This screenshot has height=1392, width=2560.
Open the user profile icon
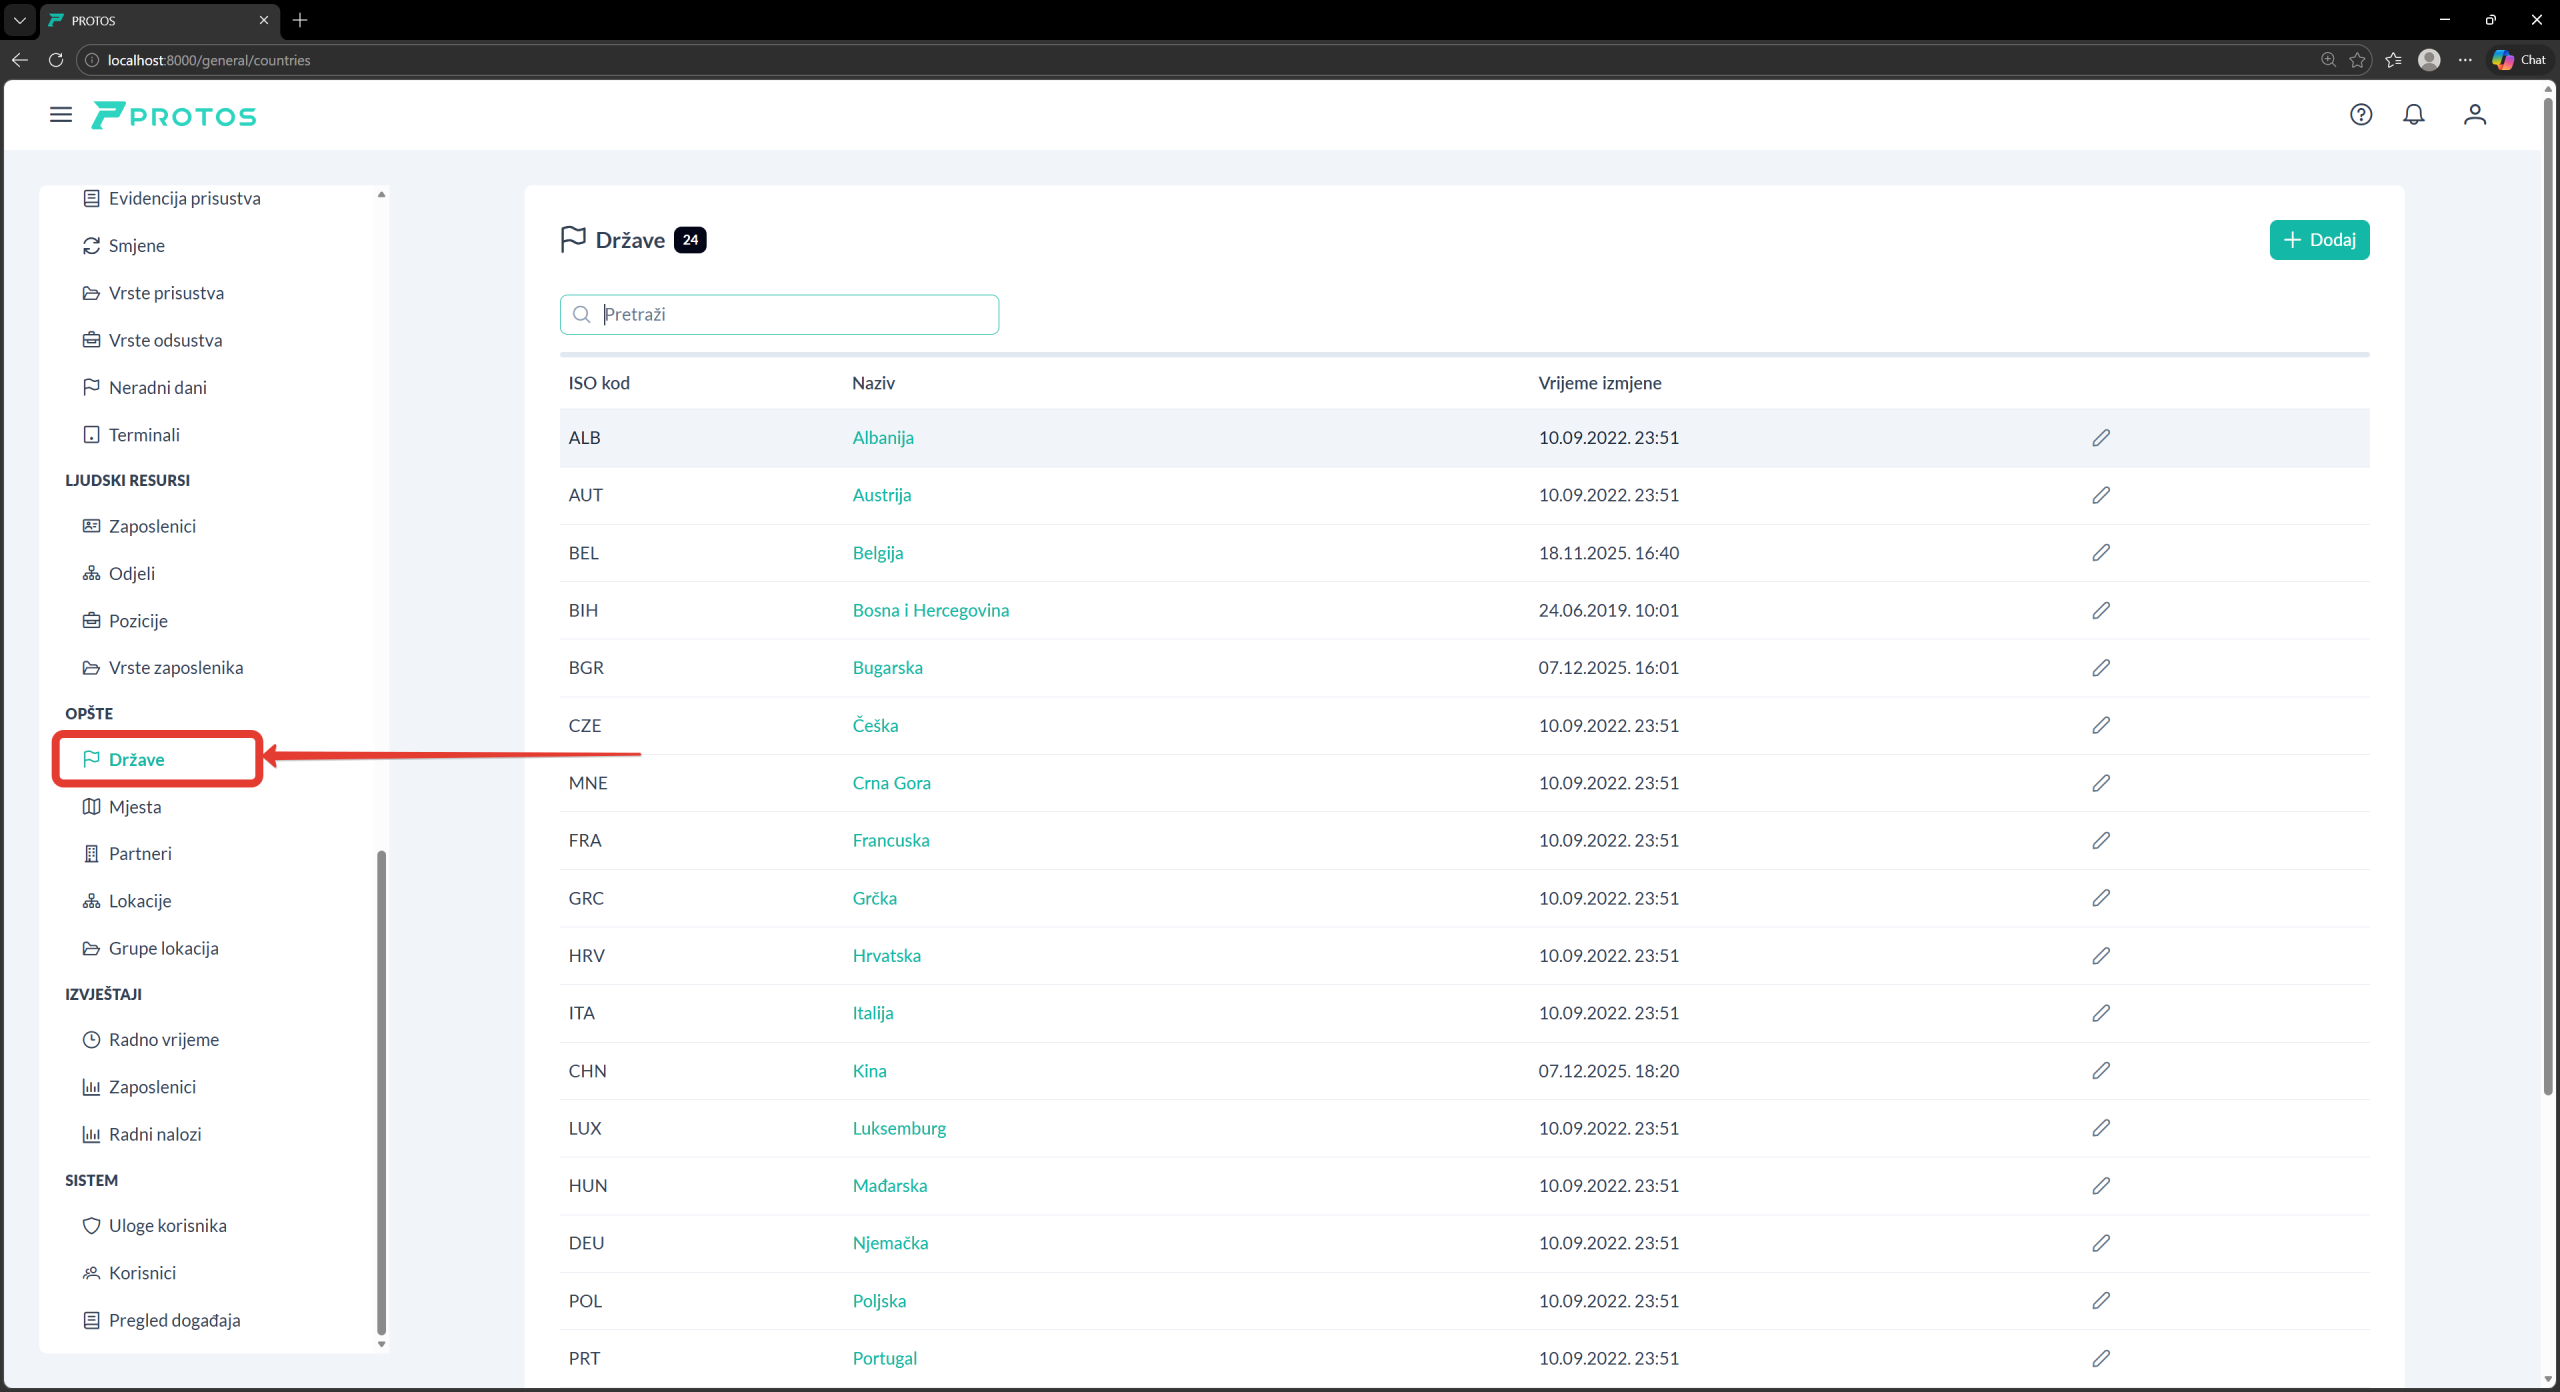tap(2474, 115)
